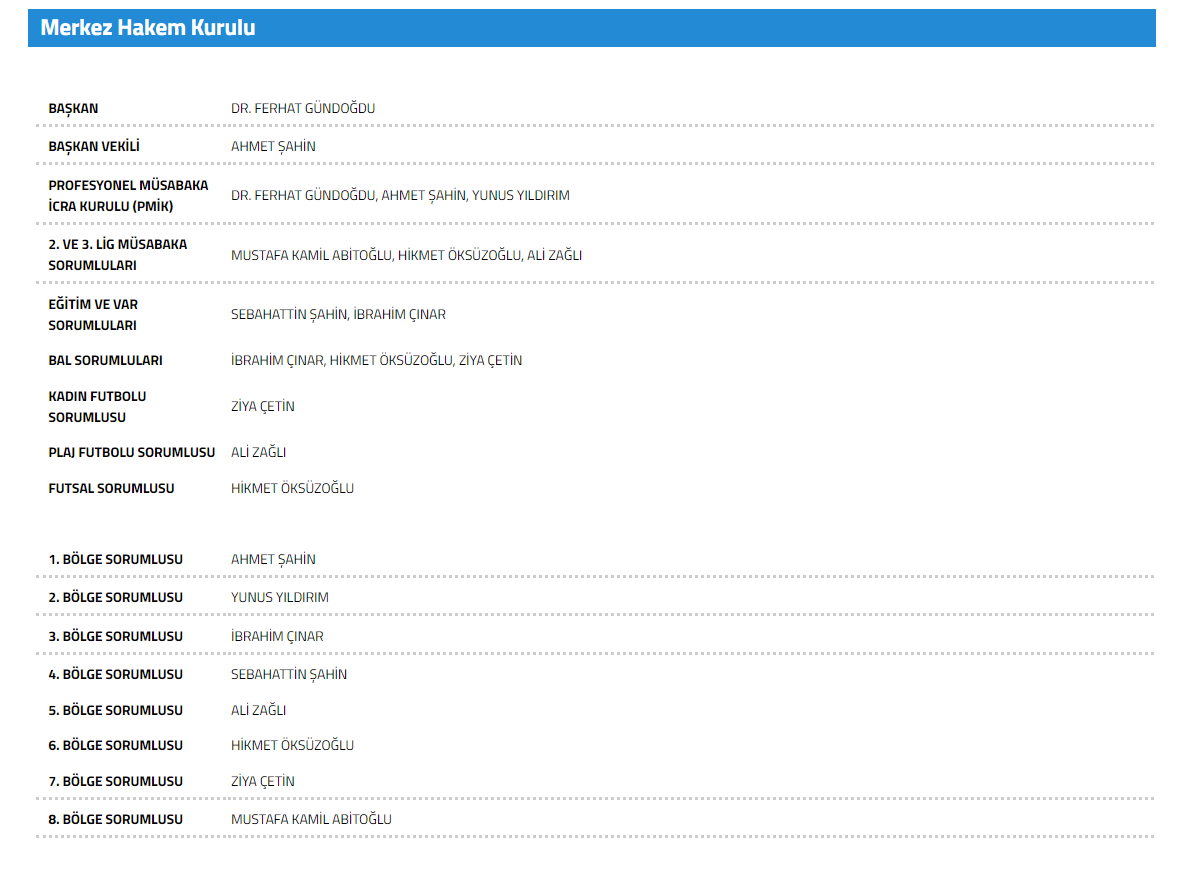Click HİKMET ÖKSÜZOĞLU beside FUTSAL SORUMLUSU
This screenshot has height=887, width=1200.
292,488
